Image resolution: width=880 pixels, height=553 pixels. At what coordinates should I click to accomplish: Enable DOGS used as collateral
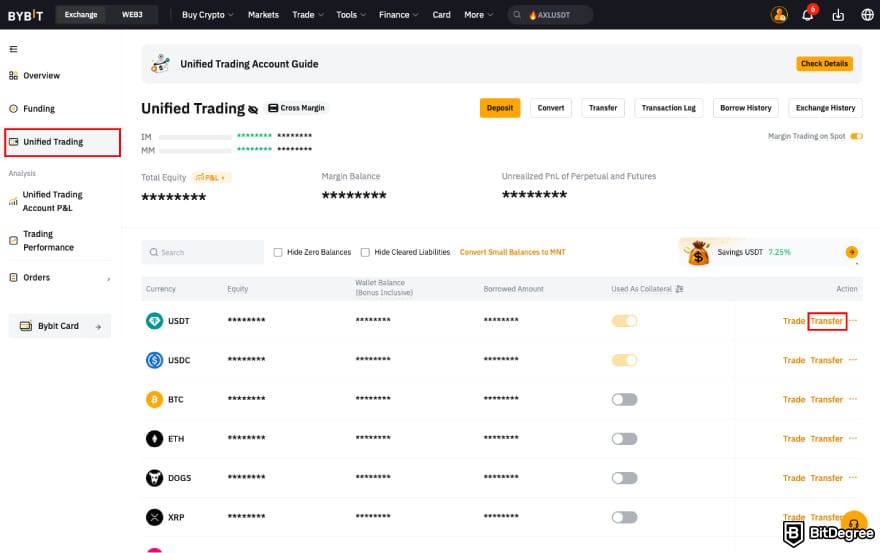625,478
